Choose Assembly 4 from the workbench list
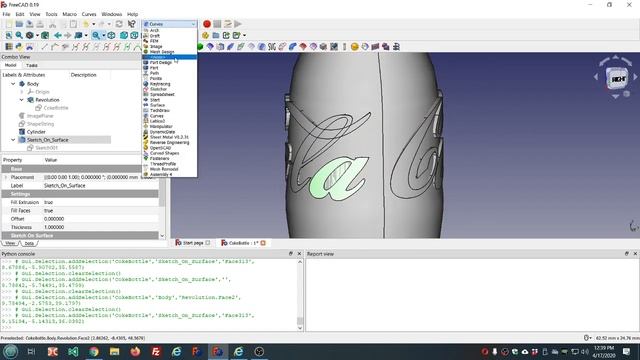This screenshot has width=640, height=360. [161, 174]
